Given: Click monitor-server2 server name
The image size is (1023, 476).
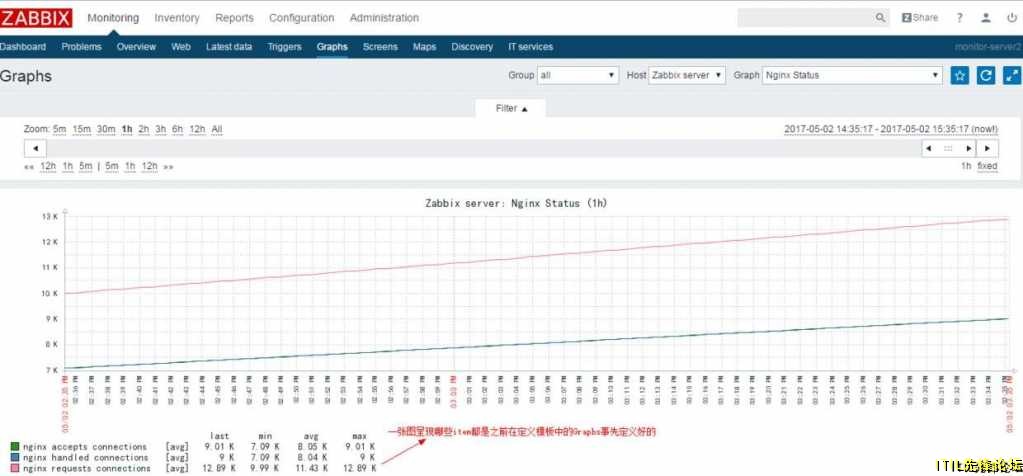Looking at the screenshot, I should [x=988, y=47].
